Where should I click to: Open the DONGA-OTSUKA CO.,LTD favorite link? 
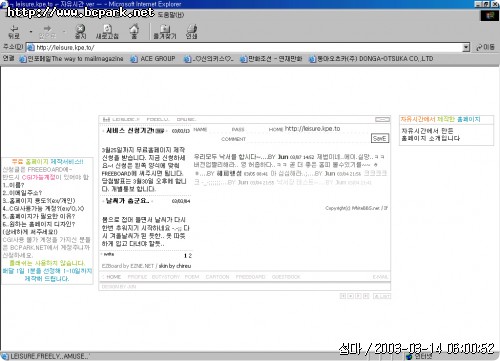point(371,59)
